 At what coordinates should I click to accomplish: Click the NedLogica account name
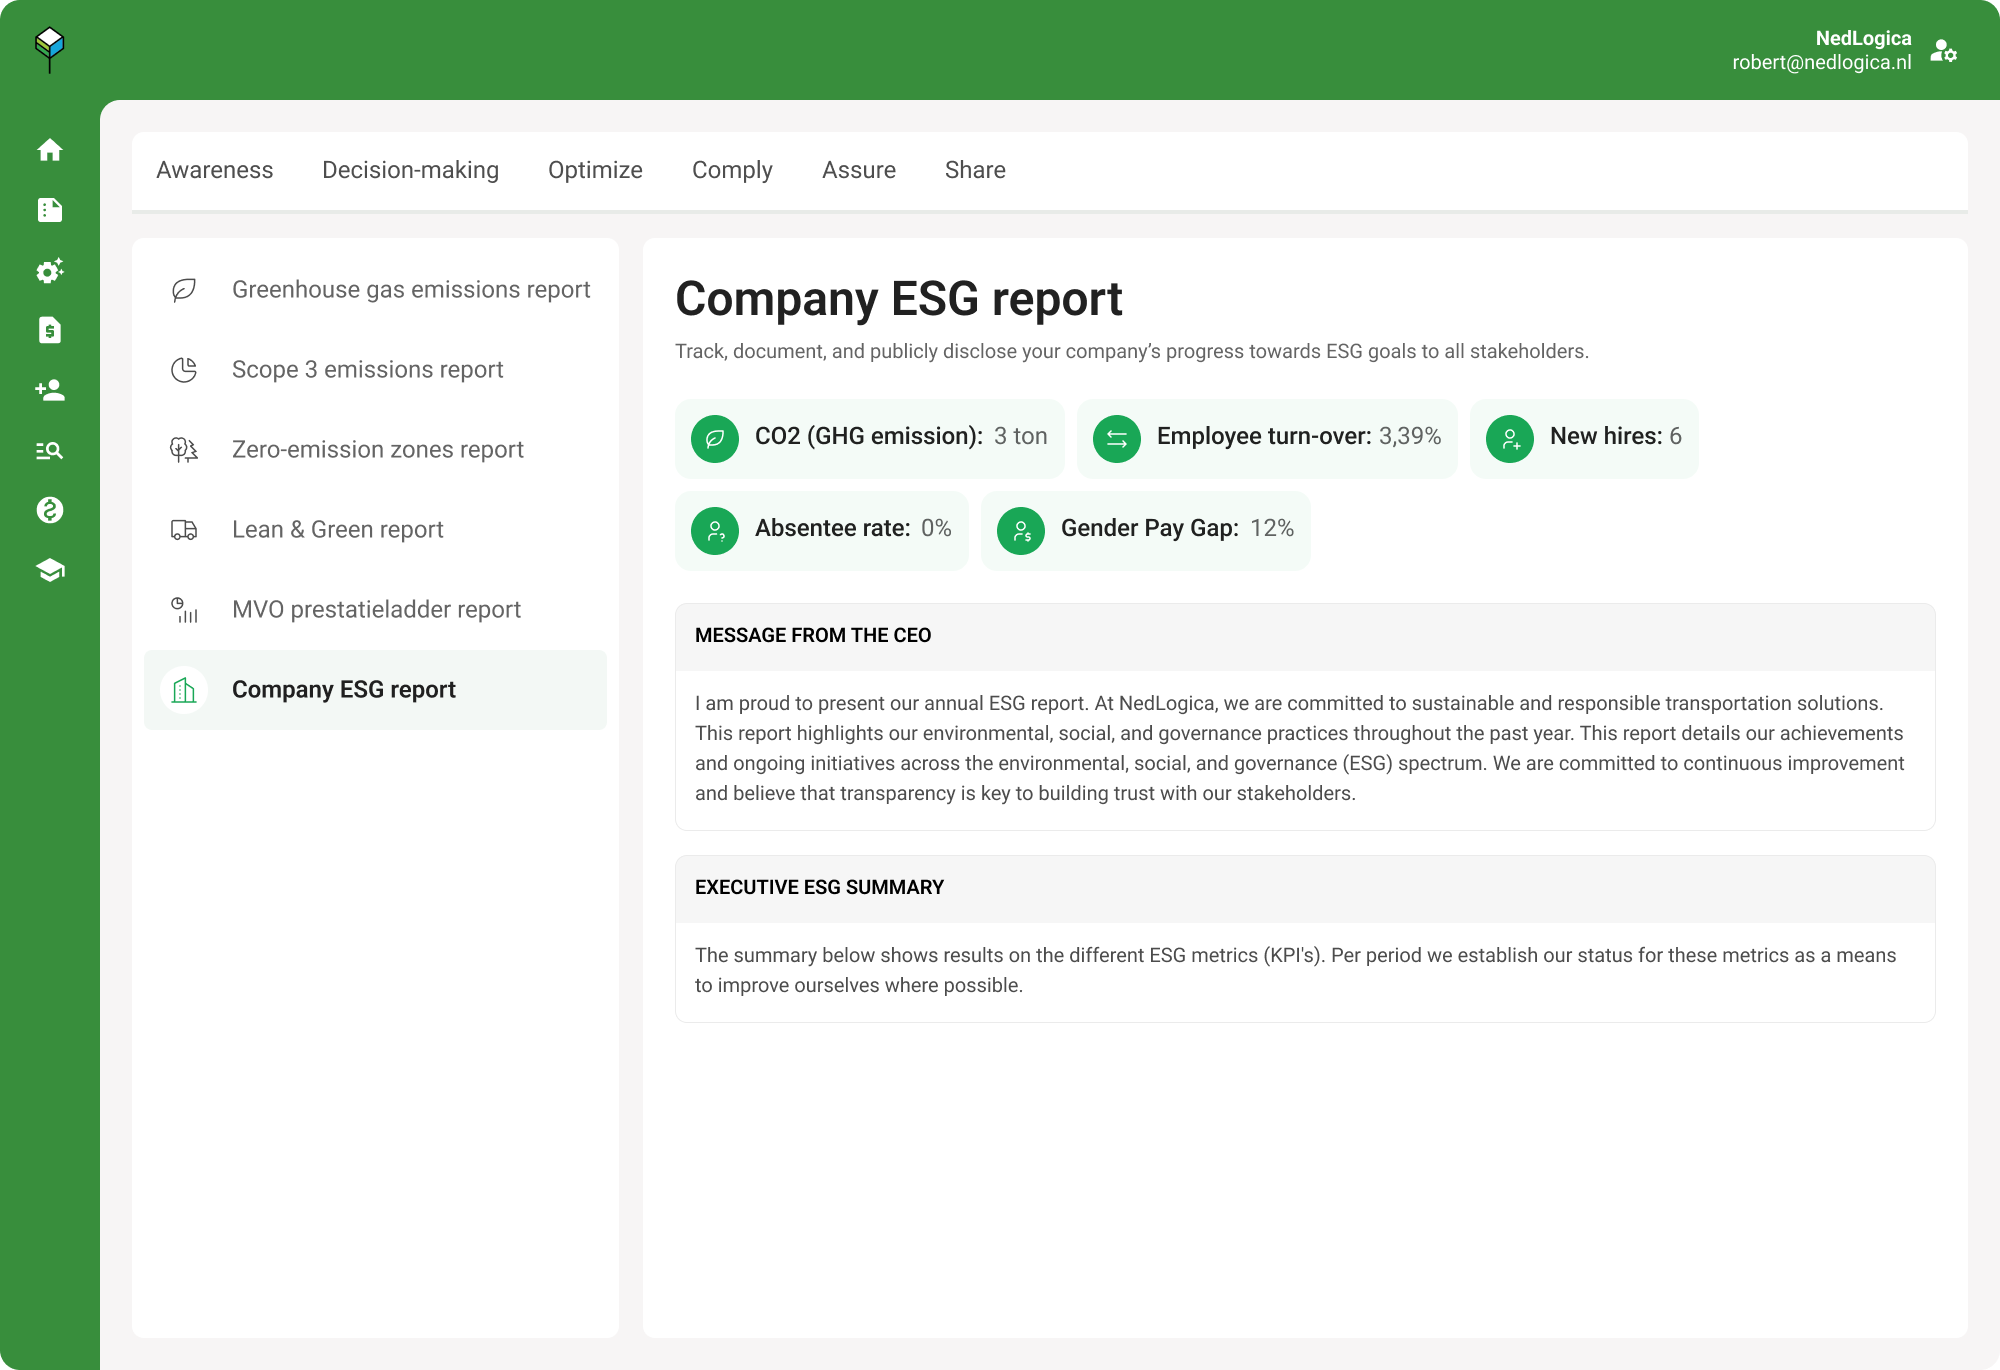point(1863,38)
